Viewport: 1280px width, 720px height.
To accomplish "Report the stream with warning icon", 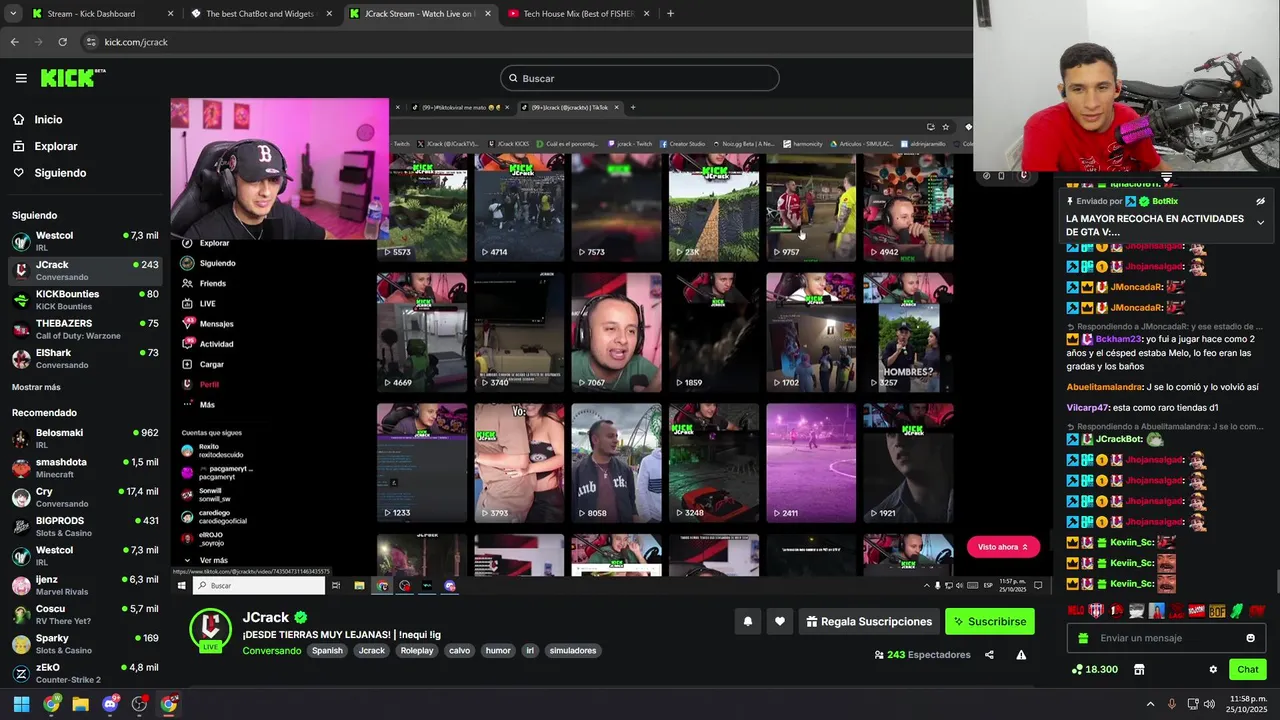I will coord(1021,655).
